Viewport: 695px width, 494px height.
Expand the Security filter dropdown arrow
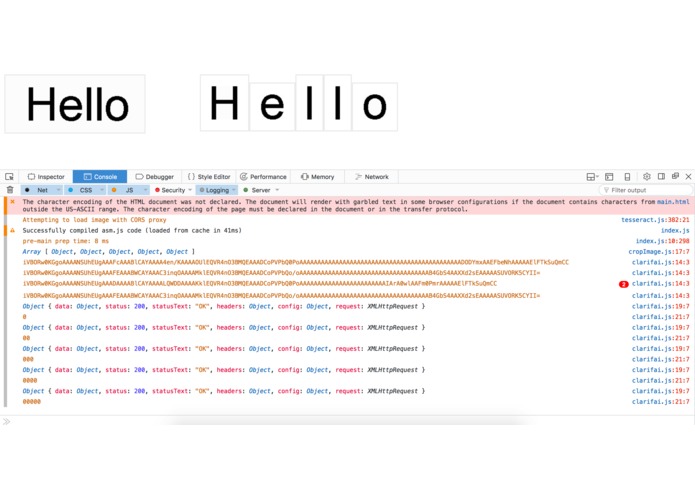(190, 190)
